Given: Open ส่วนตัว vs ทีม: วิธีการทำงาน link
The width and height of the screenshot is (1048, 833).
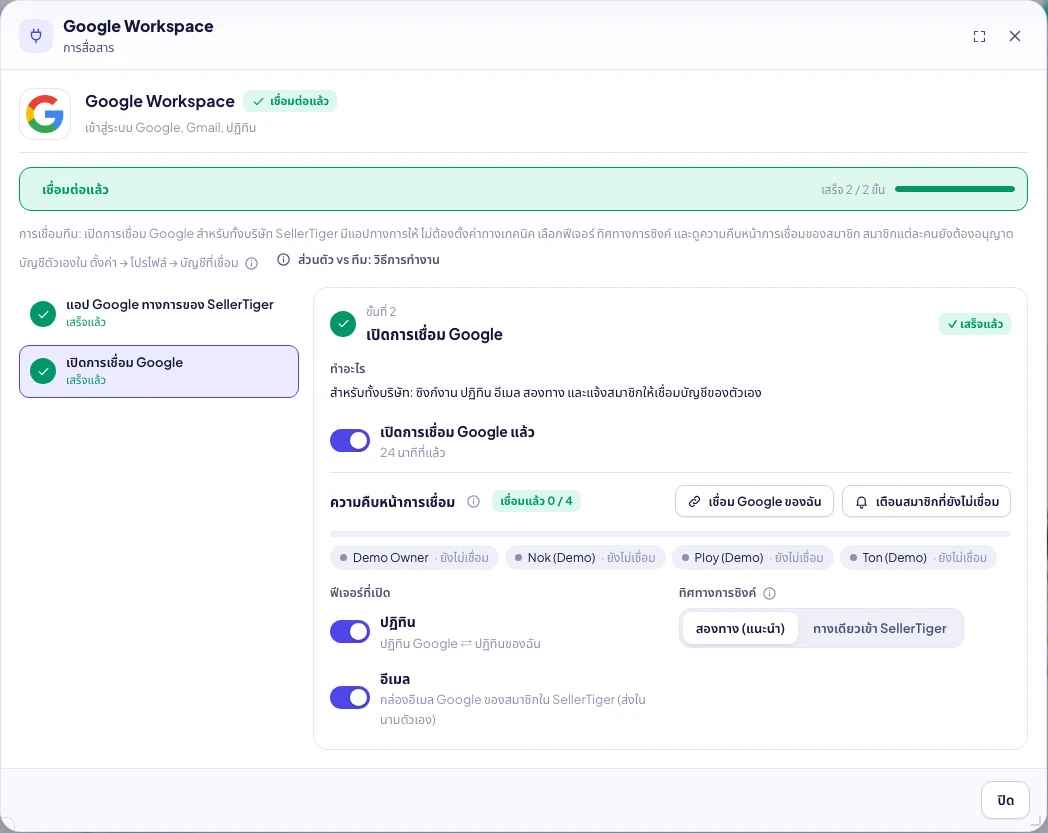Looking at the screenshot, I should [368, 259].
